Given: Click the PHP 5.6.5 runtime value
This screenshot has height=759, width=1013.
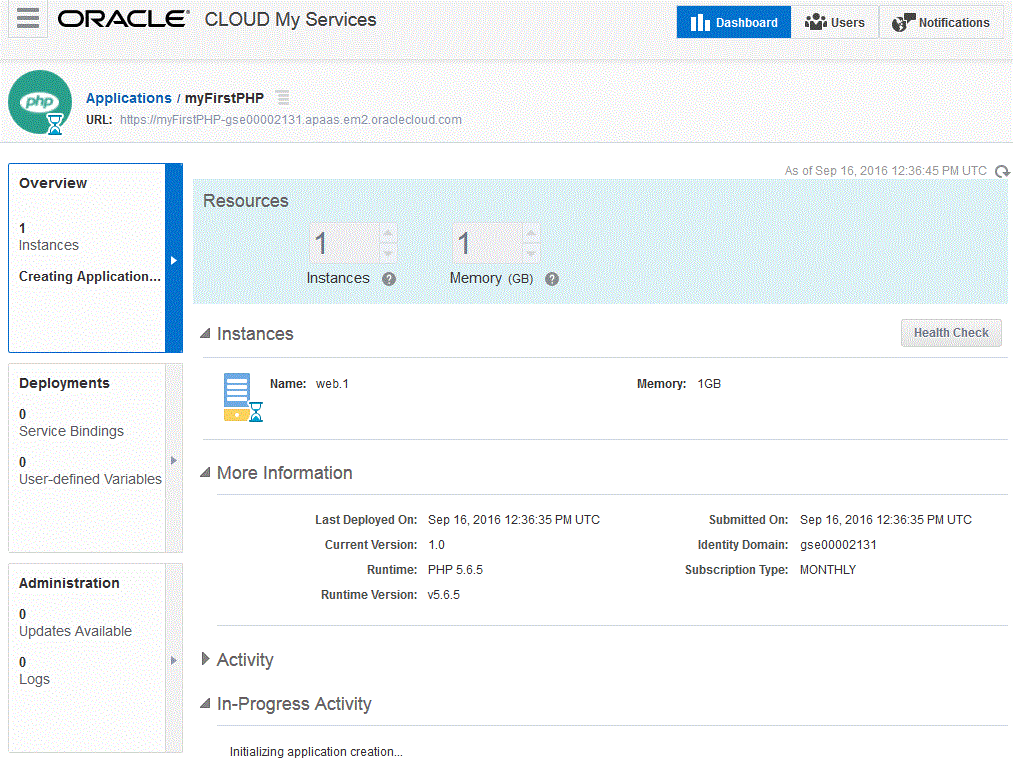Looking at the screenshot, I should 455,570.
